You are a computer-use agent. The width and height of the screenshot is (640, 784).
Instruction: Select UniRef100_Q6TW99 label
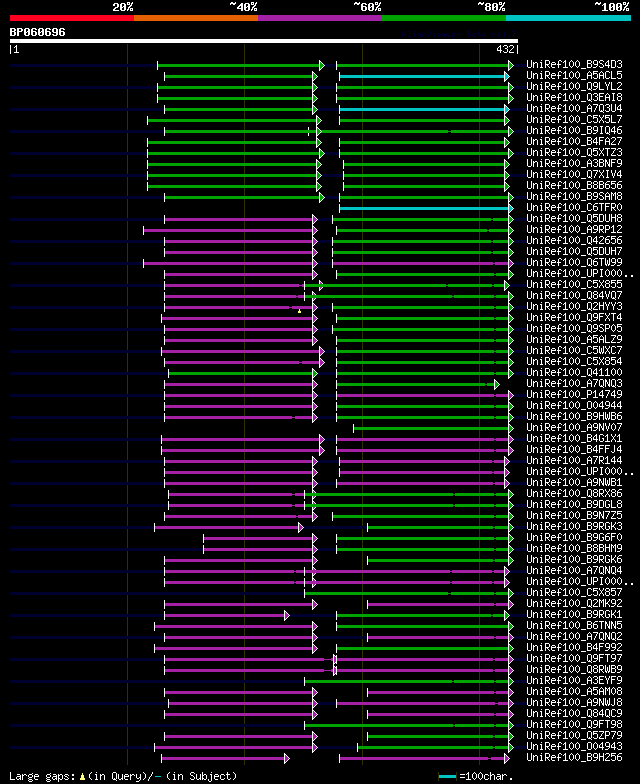pyautogui.click(x=574, y=262)
